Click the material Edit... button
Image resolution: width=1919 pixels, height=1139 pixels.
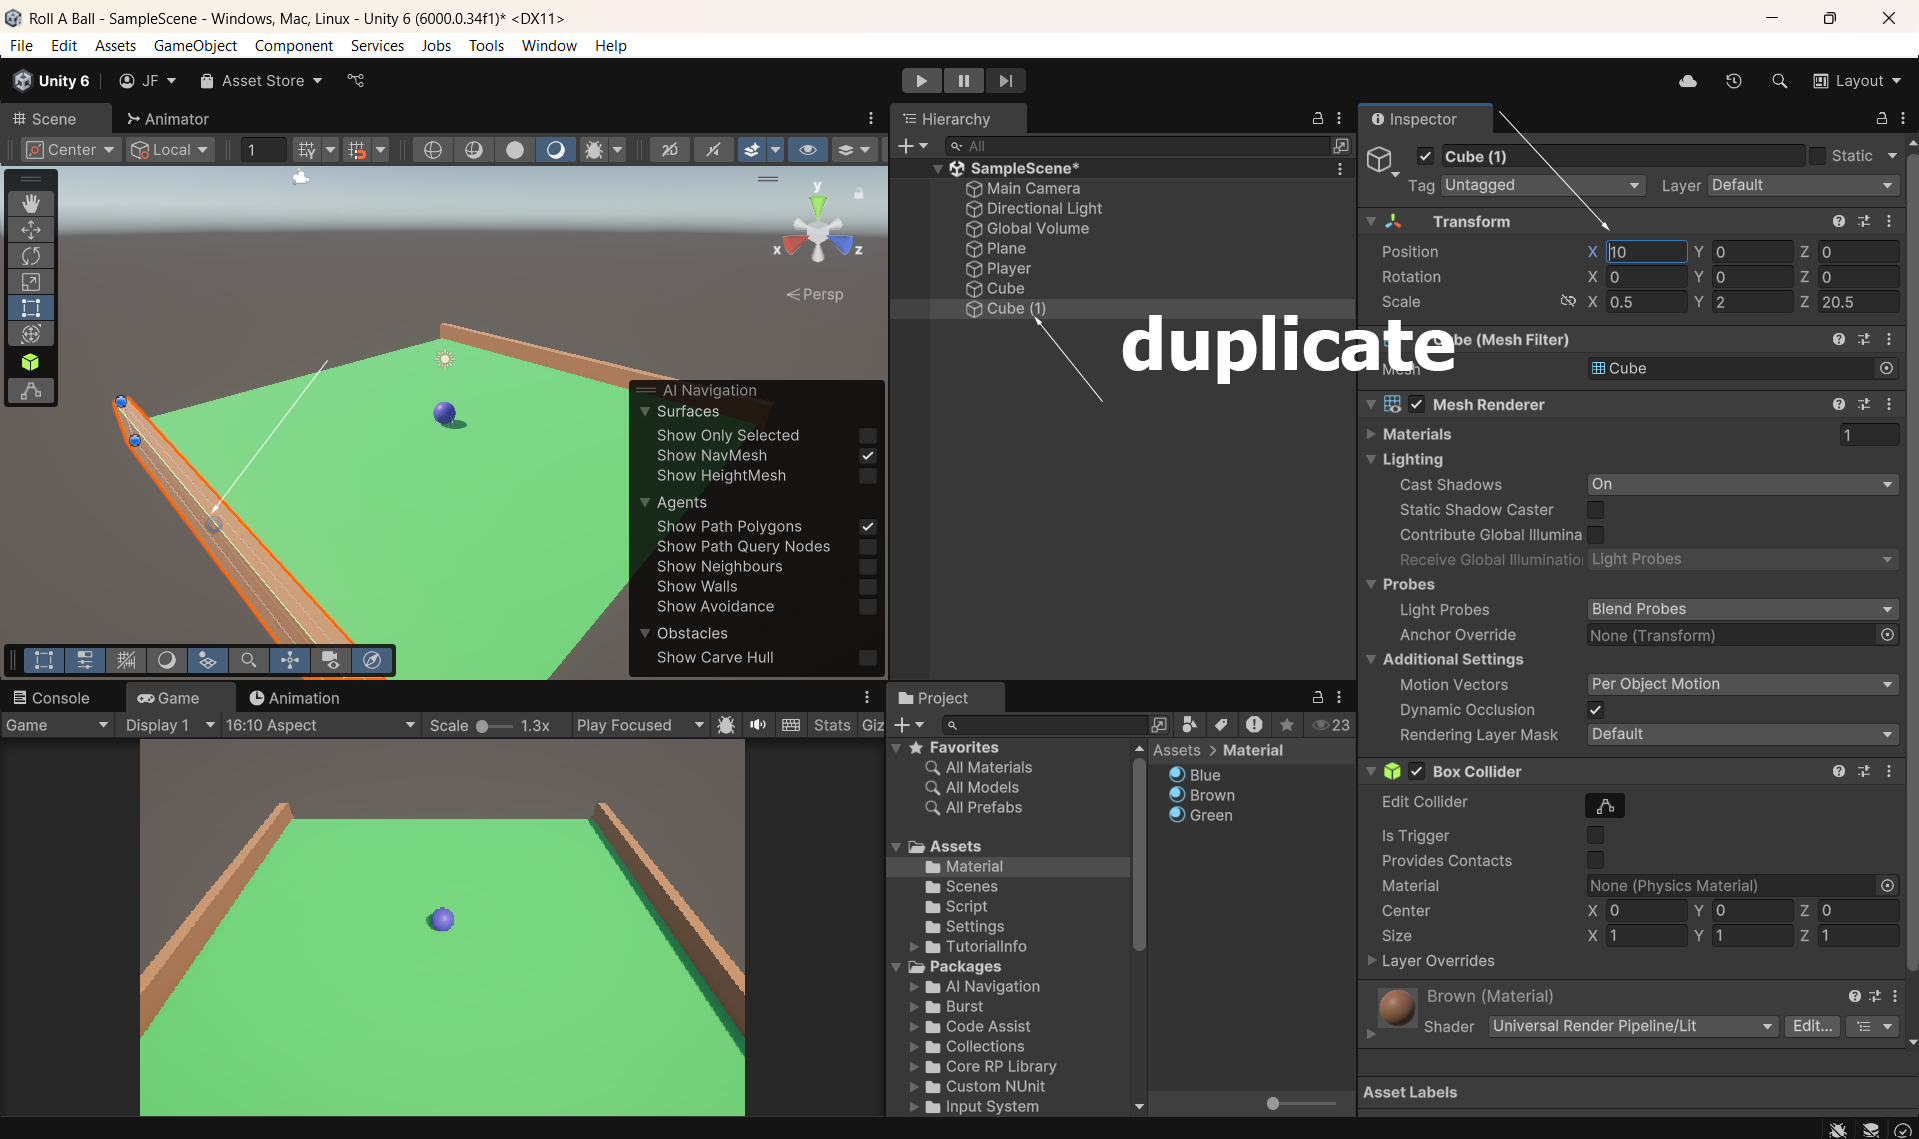click(x=1811, y=1026)
